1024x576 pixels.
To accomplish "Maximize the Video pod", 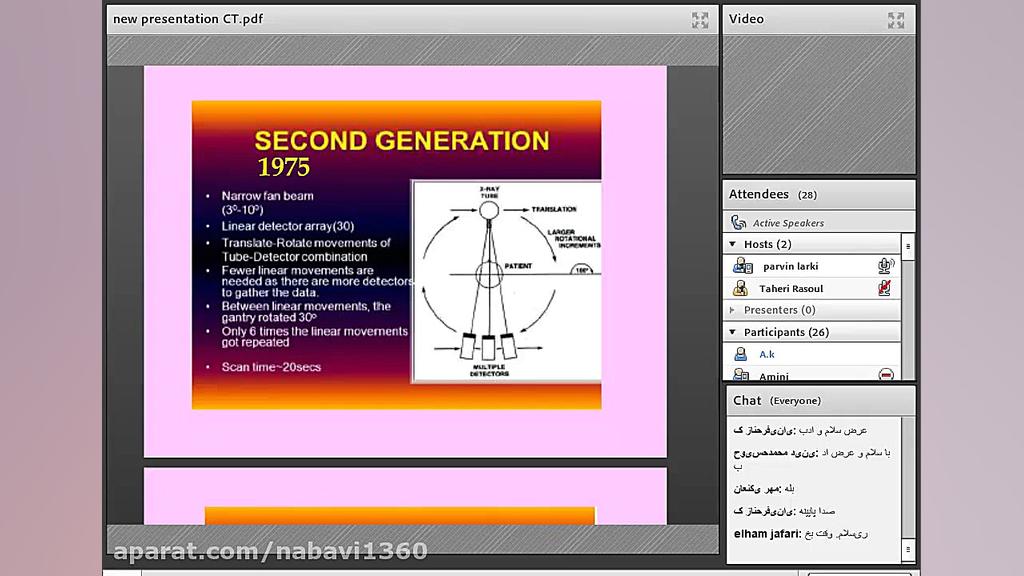I will coord(895,20).
